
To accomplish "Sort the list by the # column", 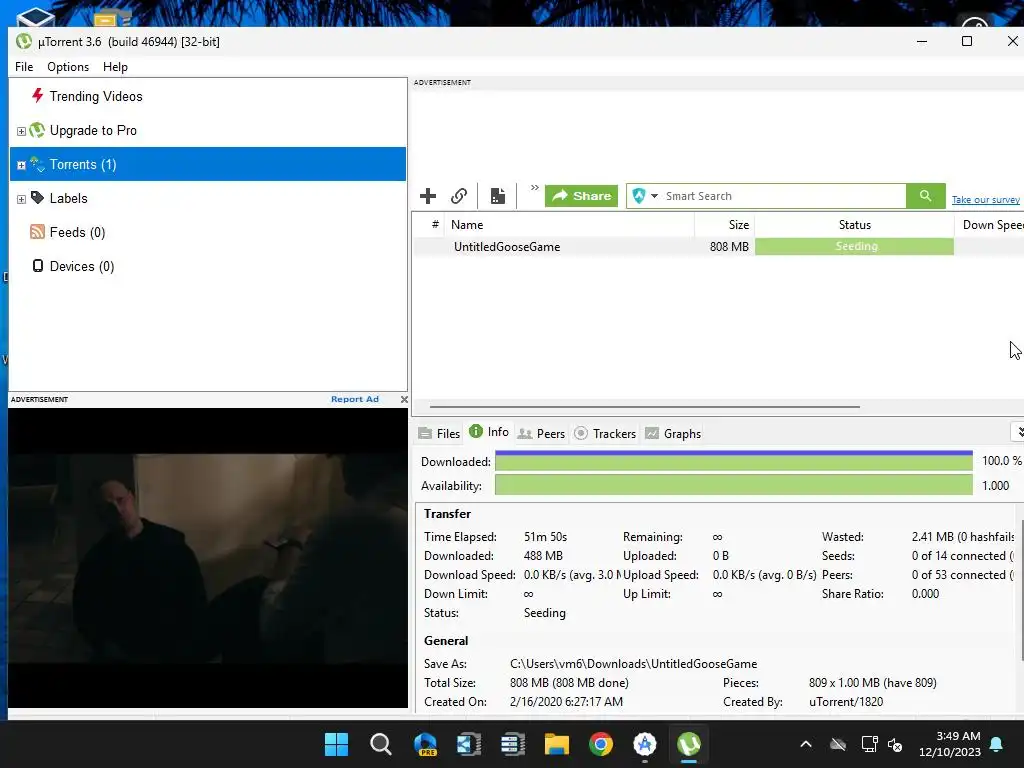I will 429,225.
